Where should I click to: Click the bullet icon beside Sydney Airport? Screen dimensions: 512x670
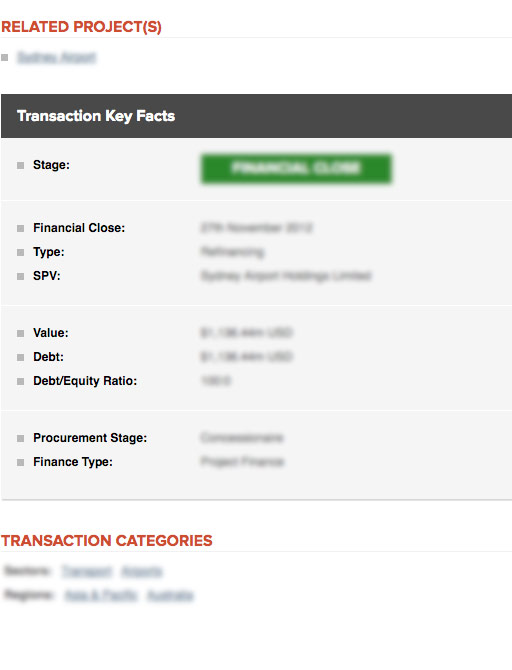coord(5,57)
